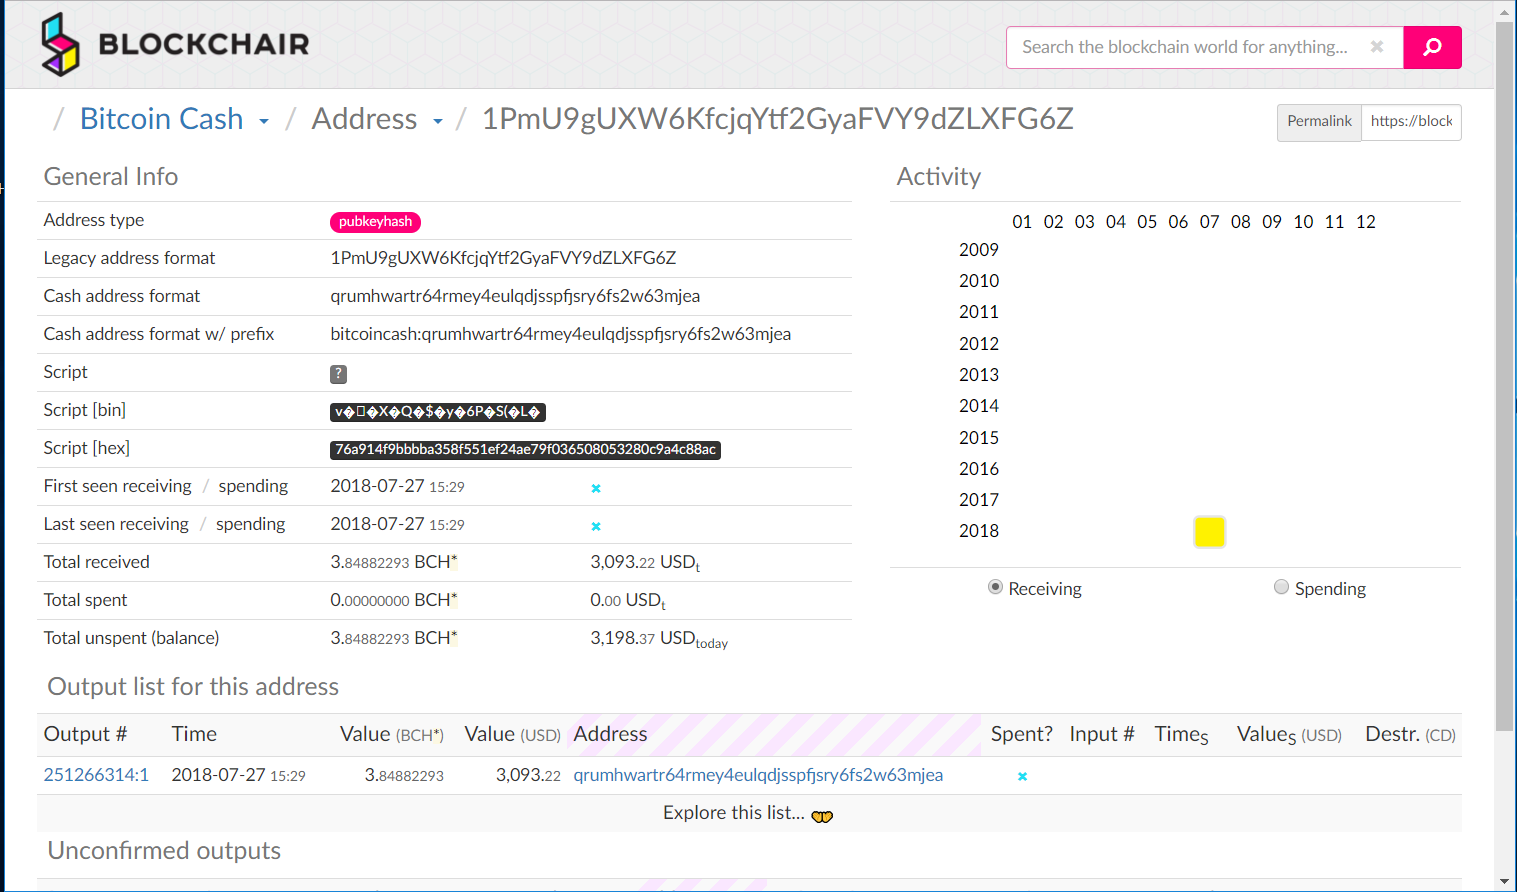Click the scrollbar up arrow
Viewport: 1517px width, 892px height.
pyautogui.click(x=1505, y=12)
